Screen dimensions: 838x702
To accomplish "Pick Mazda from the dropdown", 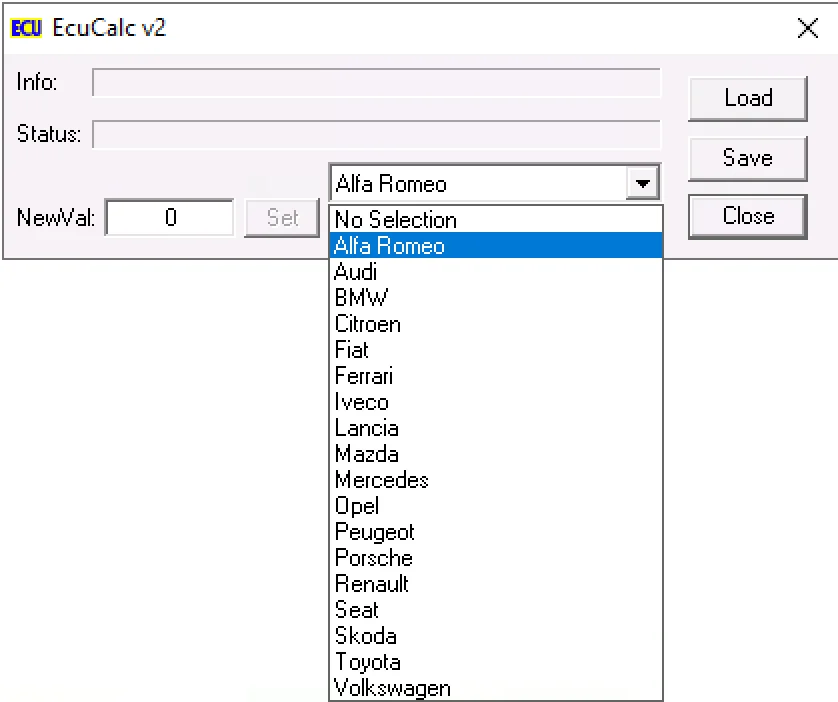I will tap(366, 454).
